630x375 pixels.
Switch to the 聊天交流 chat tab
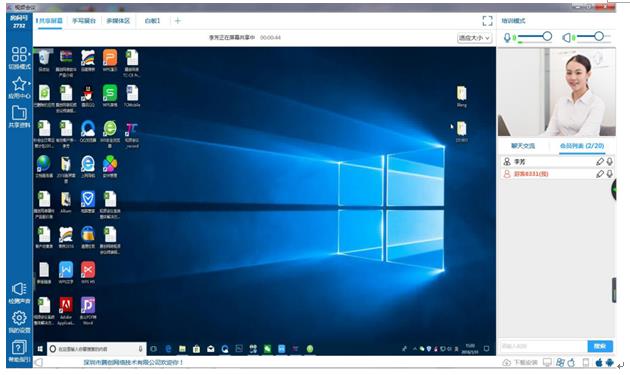click(x=523, y=146)
